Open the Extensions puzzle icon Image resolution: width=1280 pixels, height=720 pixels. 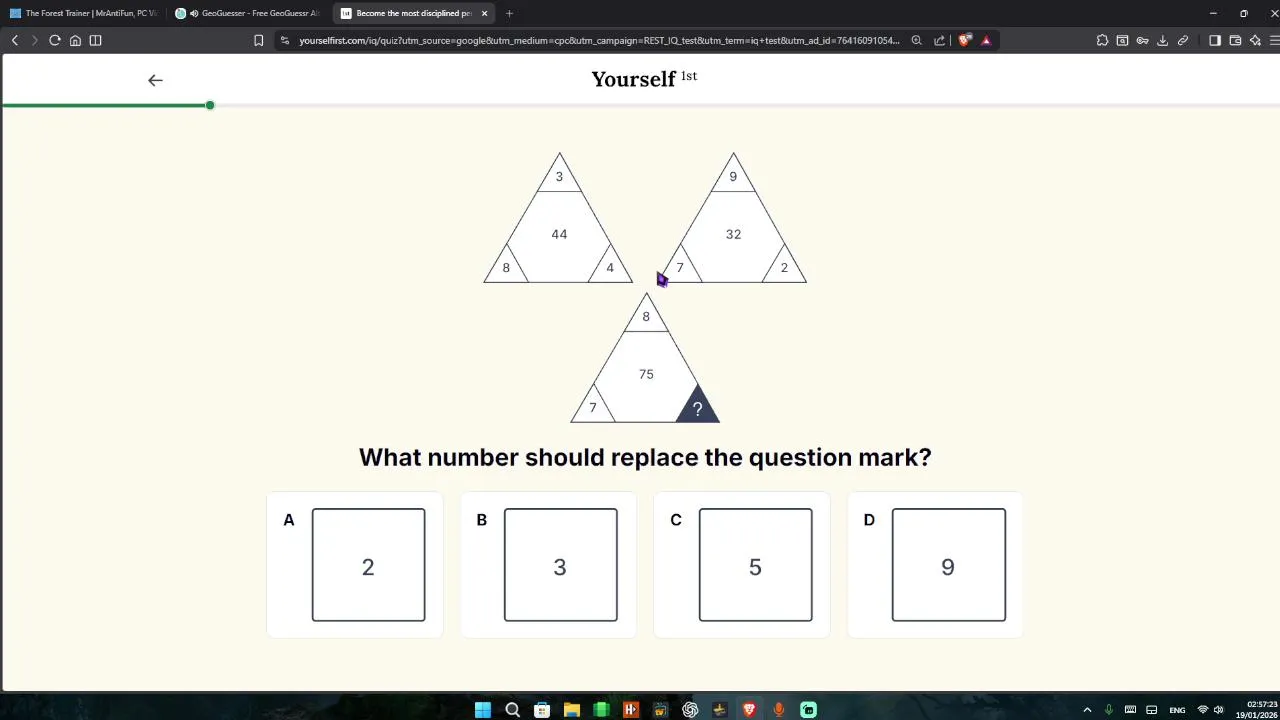click(x=1102, y=40)
